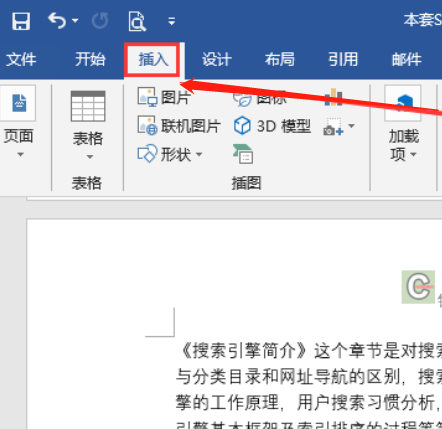Open the 布局 tab
Viewport: 442px width, 429px height.
click(280, 60)
